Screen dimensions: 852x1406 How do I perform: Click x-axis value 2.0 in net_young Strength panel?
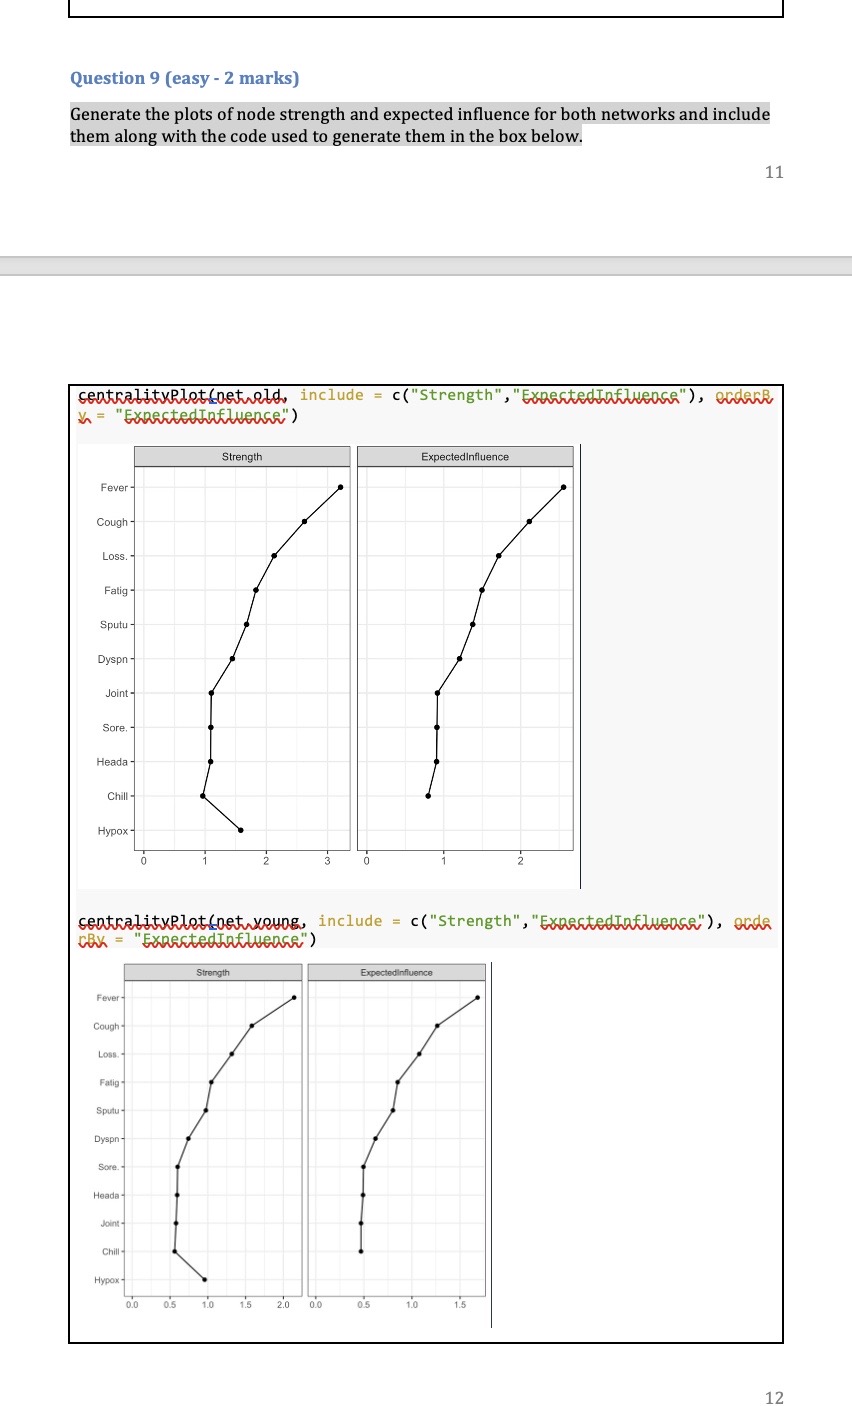click(x=283, y=1305)
